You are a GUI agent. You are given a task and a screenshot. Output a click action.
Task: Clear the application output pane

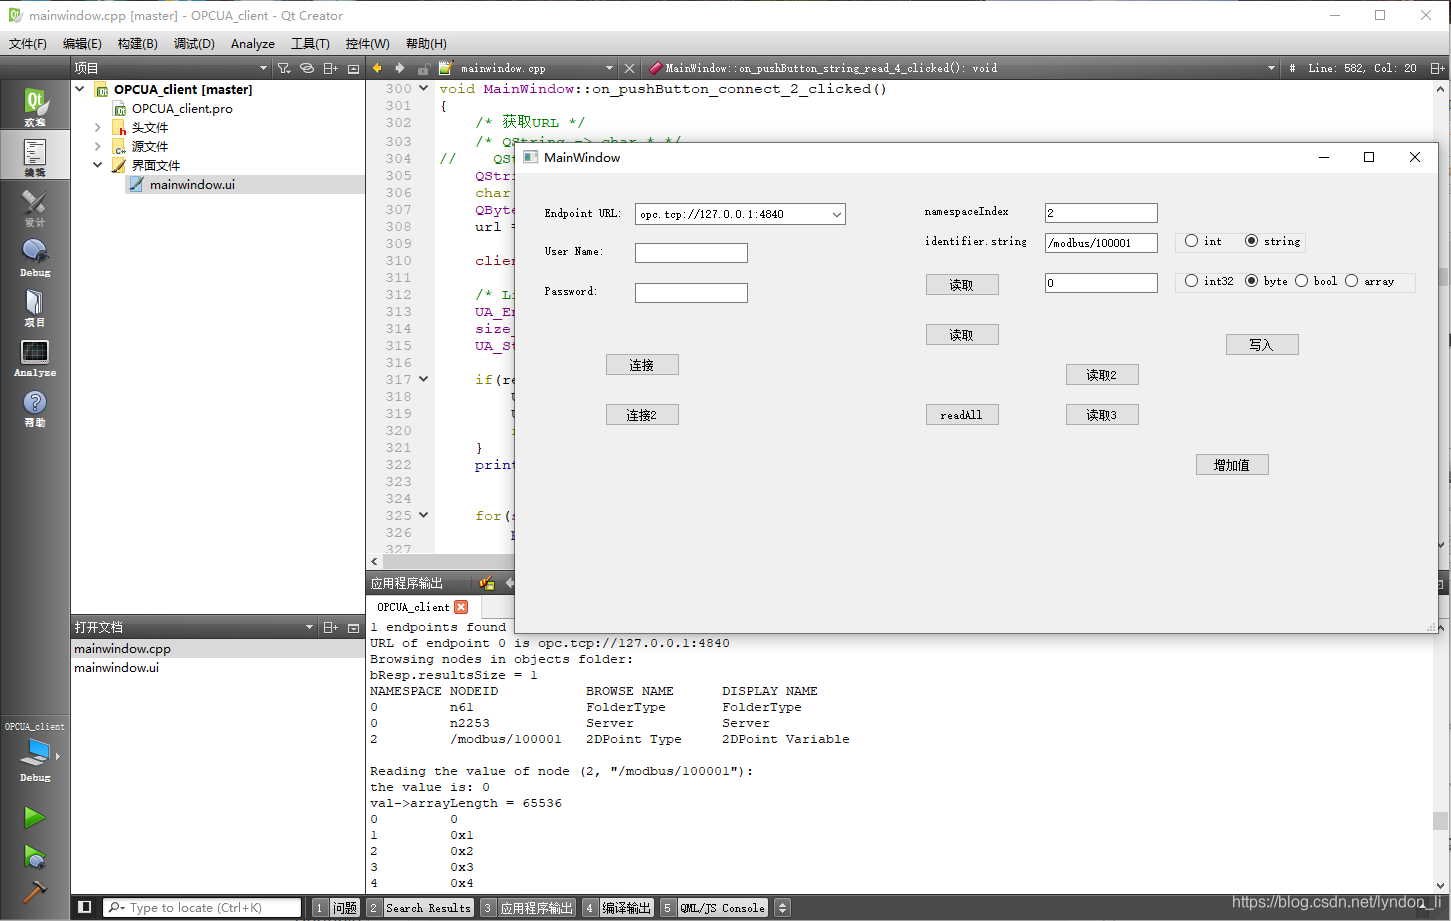(487, 583)
